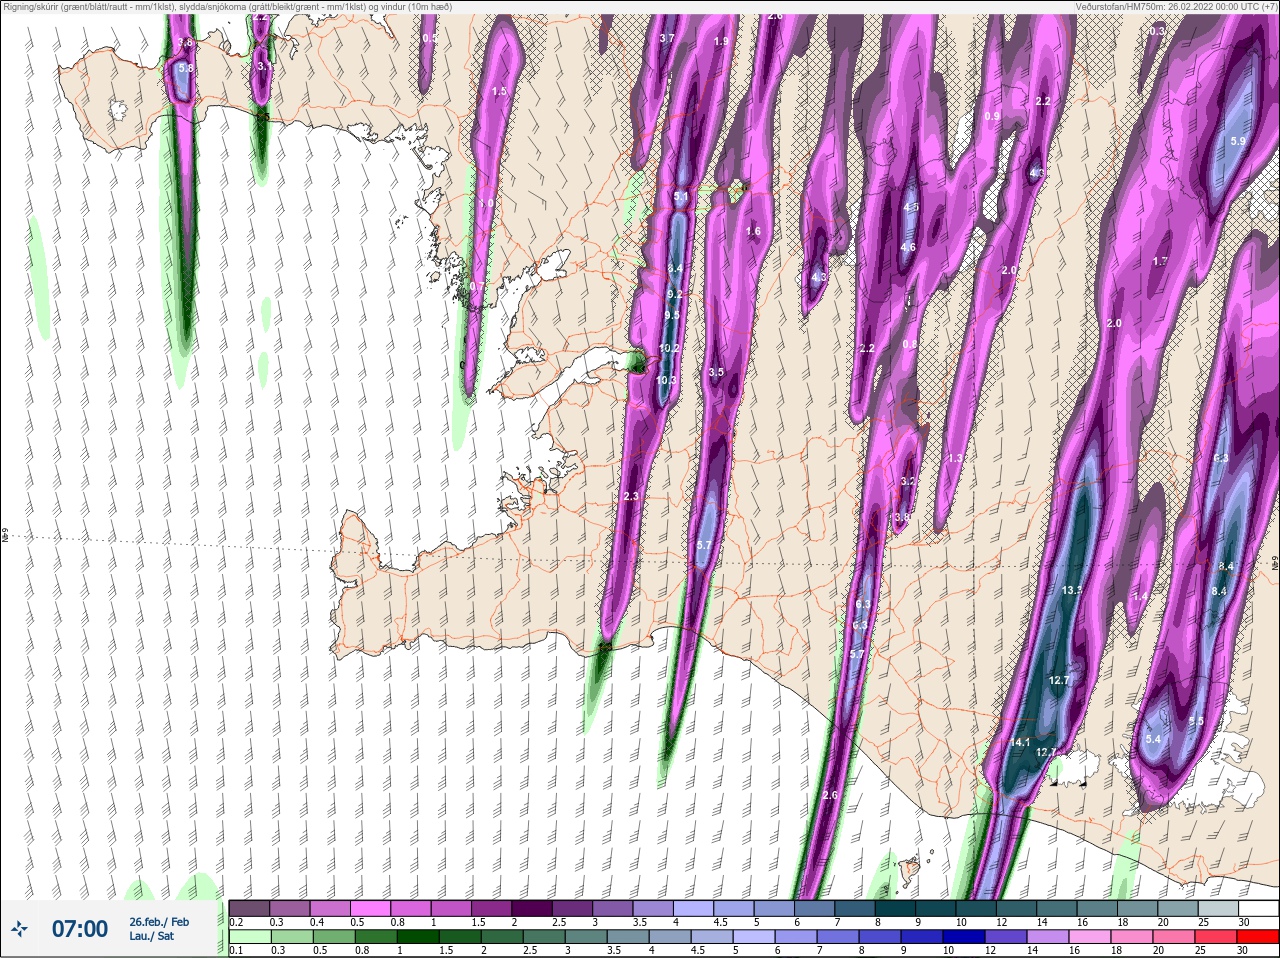Select the dark teal swatch at 9 in snow legend
The image size is (1280, 958).
[x=935, y=908]
